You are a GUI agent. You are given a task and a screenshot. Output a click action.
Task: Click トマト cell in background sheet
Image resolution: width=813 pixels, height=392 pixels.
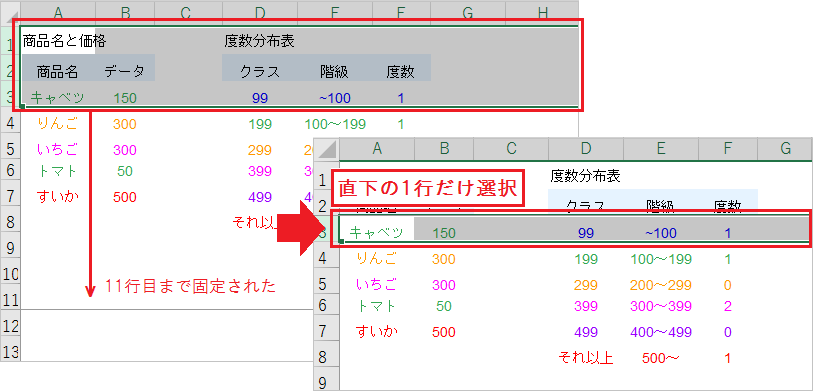click(57, 170)
